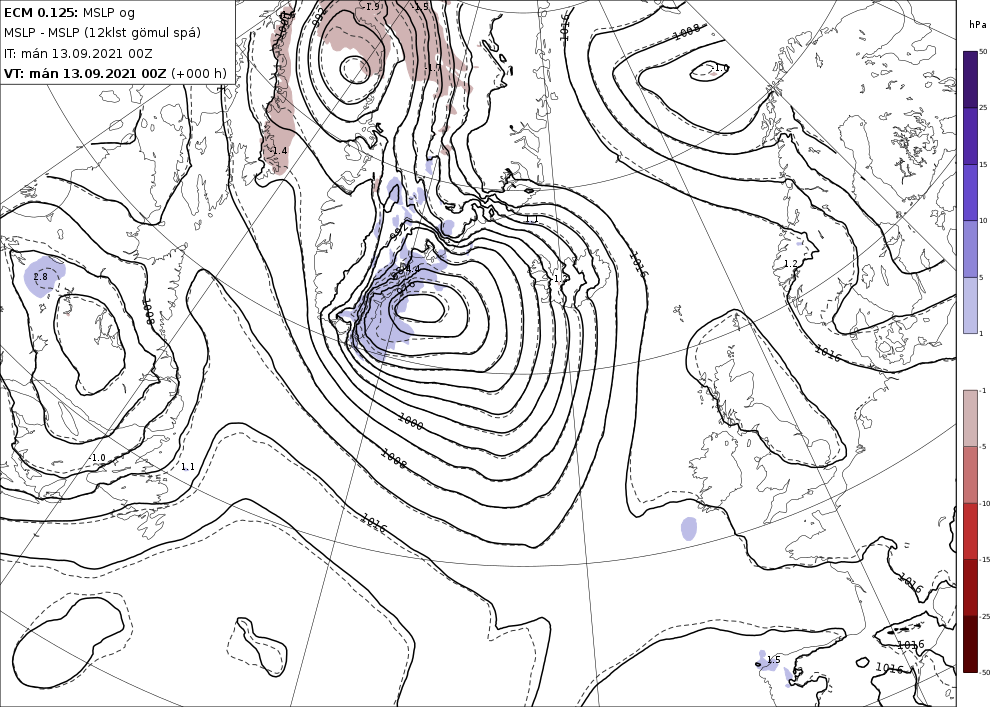Click the '-1.0' value inside the top-right low
This screenshot has height=707, width=1000.
[721, 68]
